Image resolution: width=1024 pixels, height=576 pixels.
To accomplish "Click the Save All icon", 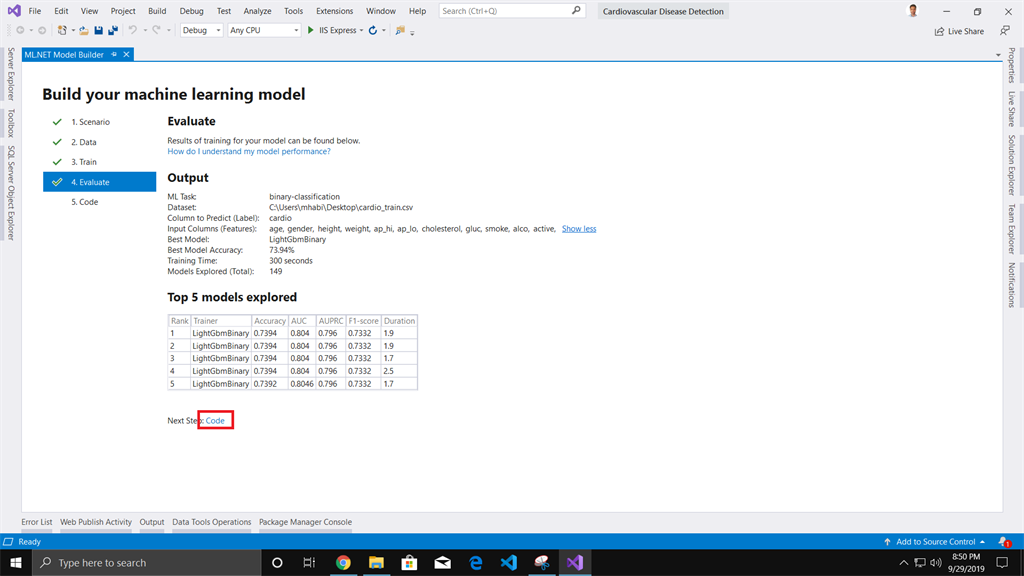I will click(x=113, y=30).
